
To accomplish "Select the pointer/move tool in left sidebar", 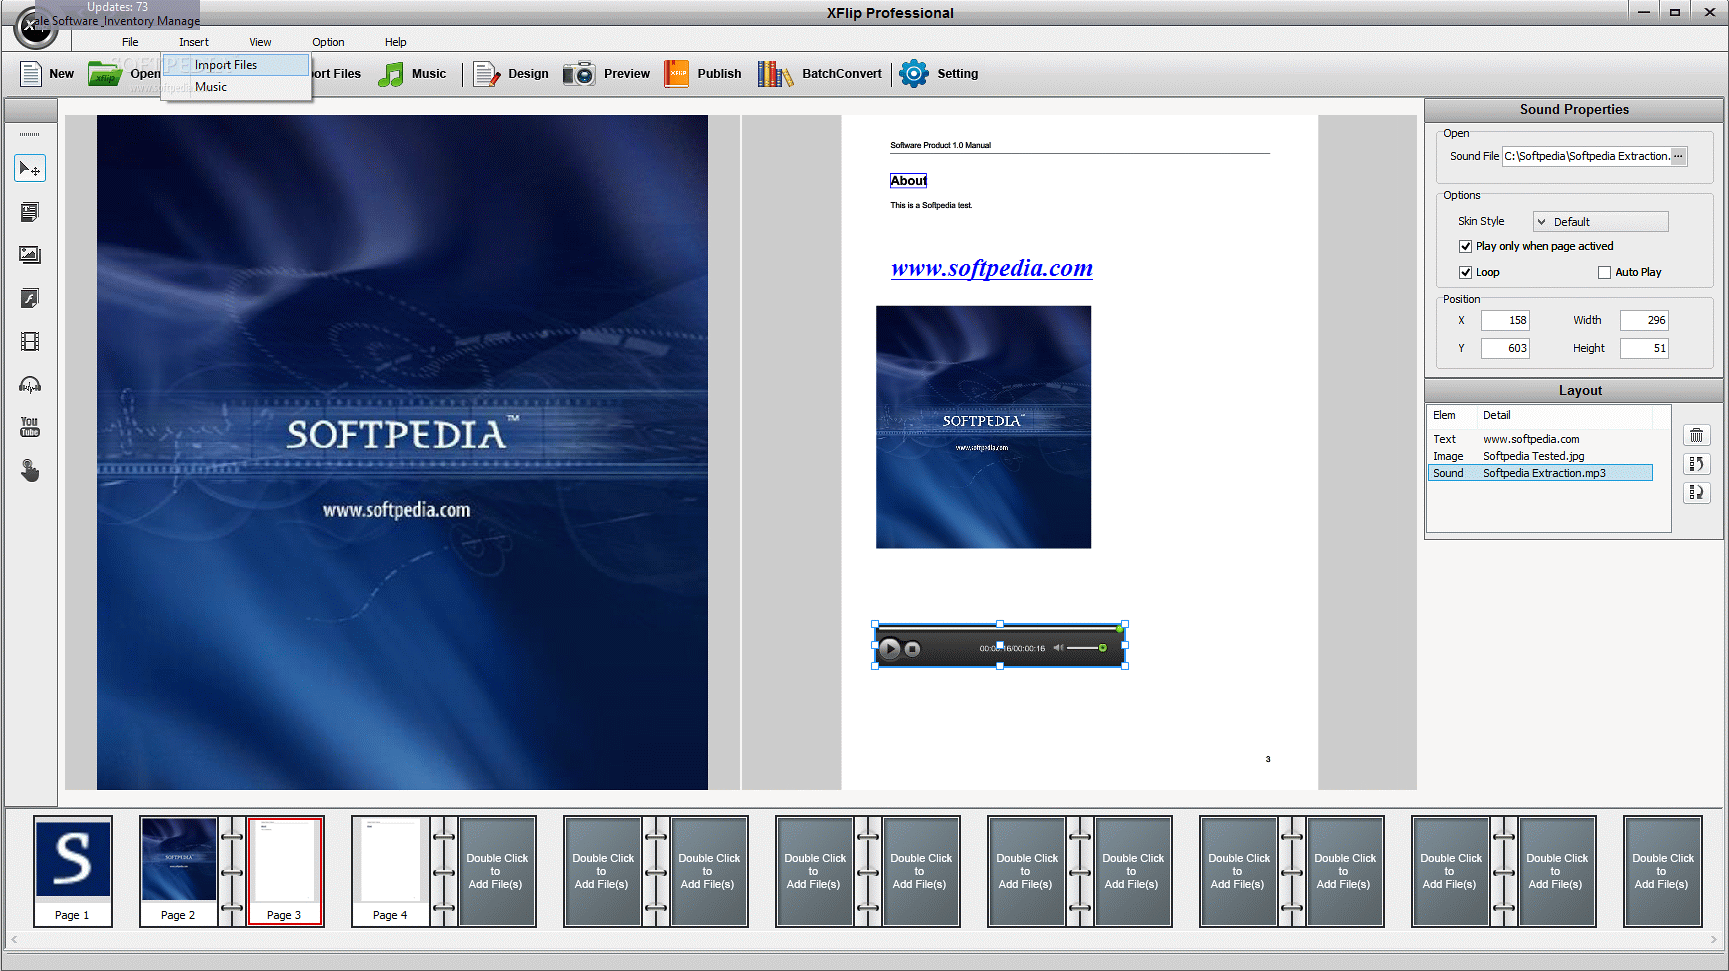I will click(30, 169).
